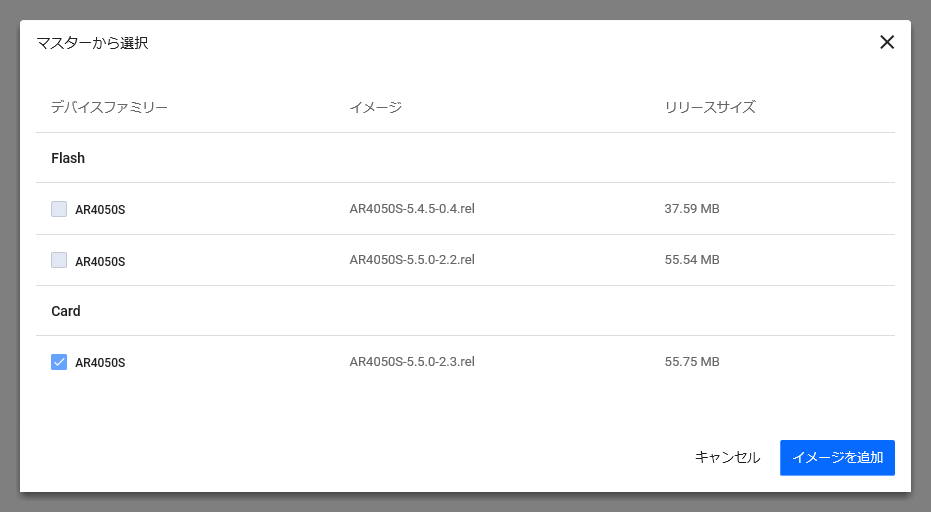Click the 37.59 MB release size
931x512 pixels.
tap(692, 209)
